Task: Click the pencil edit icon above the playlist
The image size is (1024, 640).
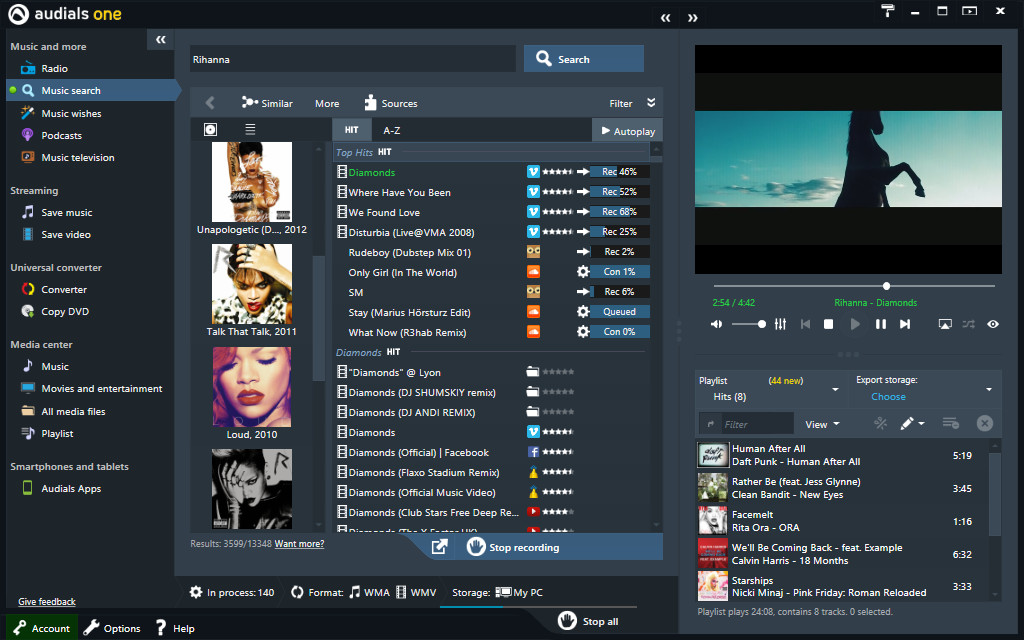Action: (908, 423)
